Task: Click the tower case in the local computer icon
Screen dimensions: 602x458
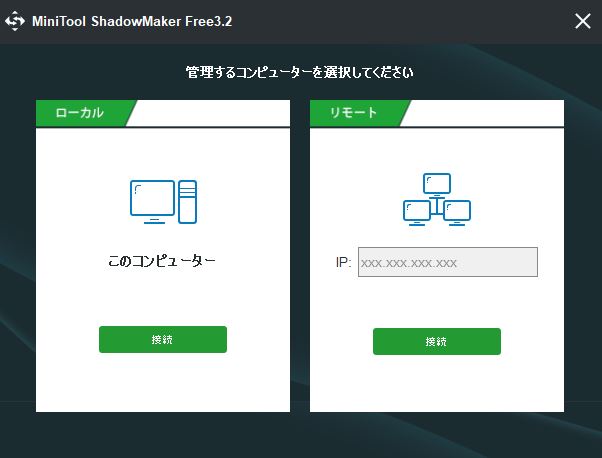Action: [x=188, y=202]
